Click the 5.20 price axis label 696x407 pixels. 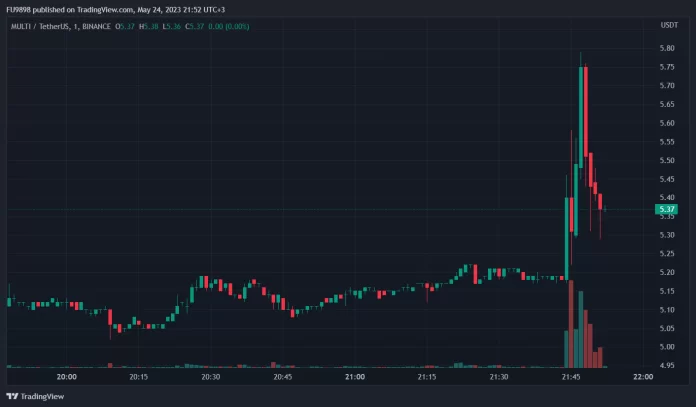pyautogui.click(x=666, y=272)
